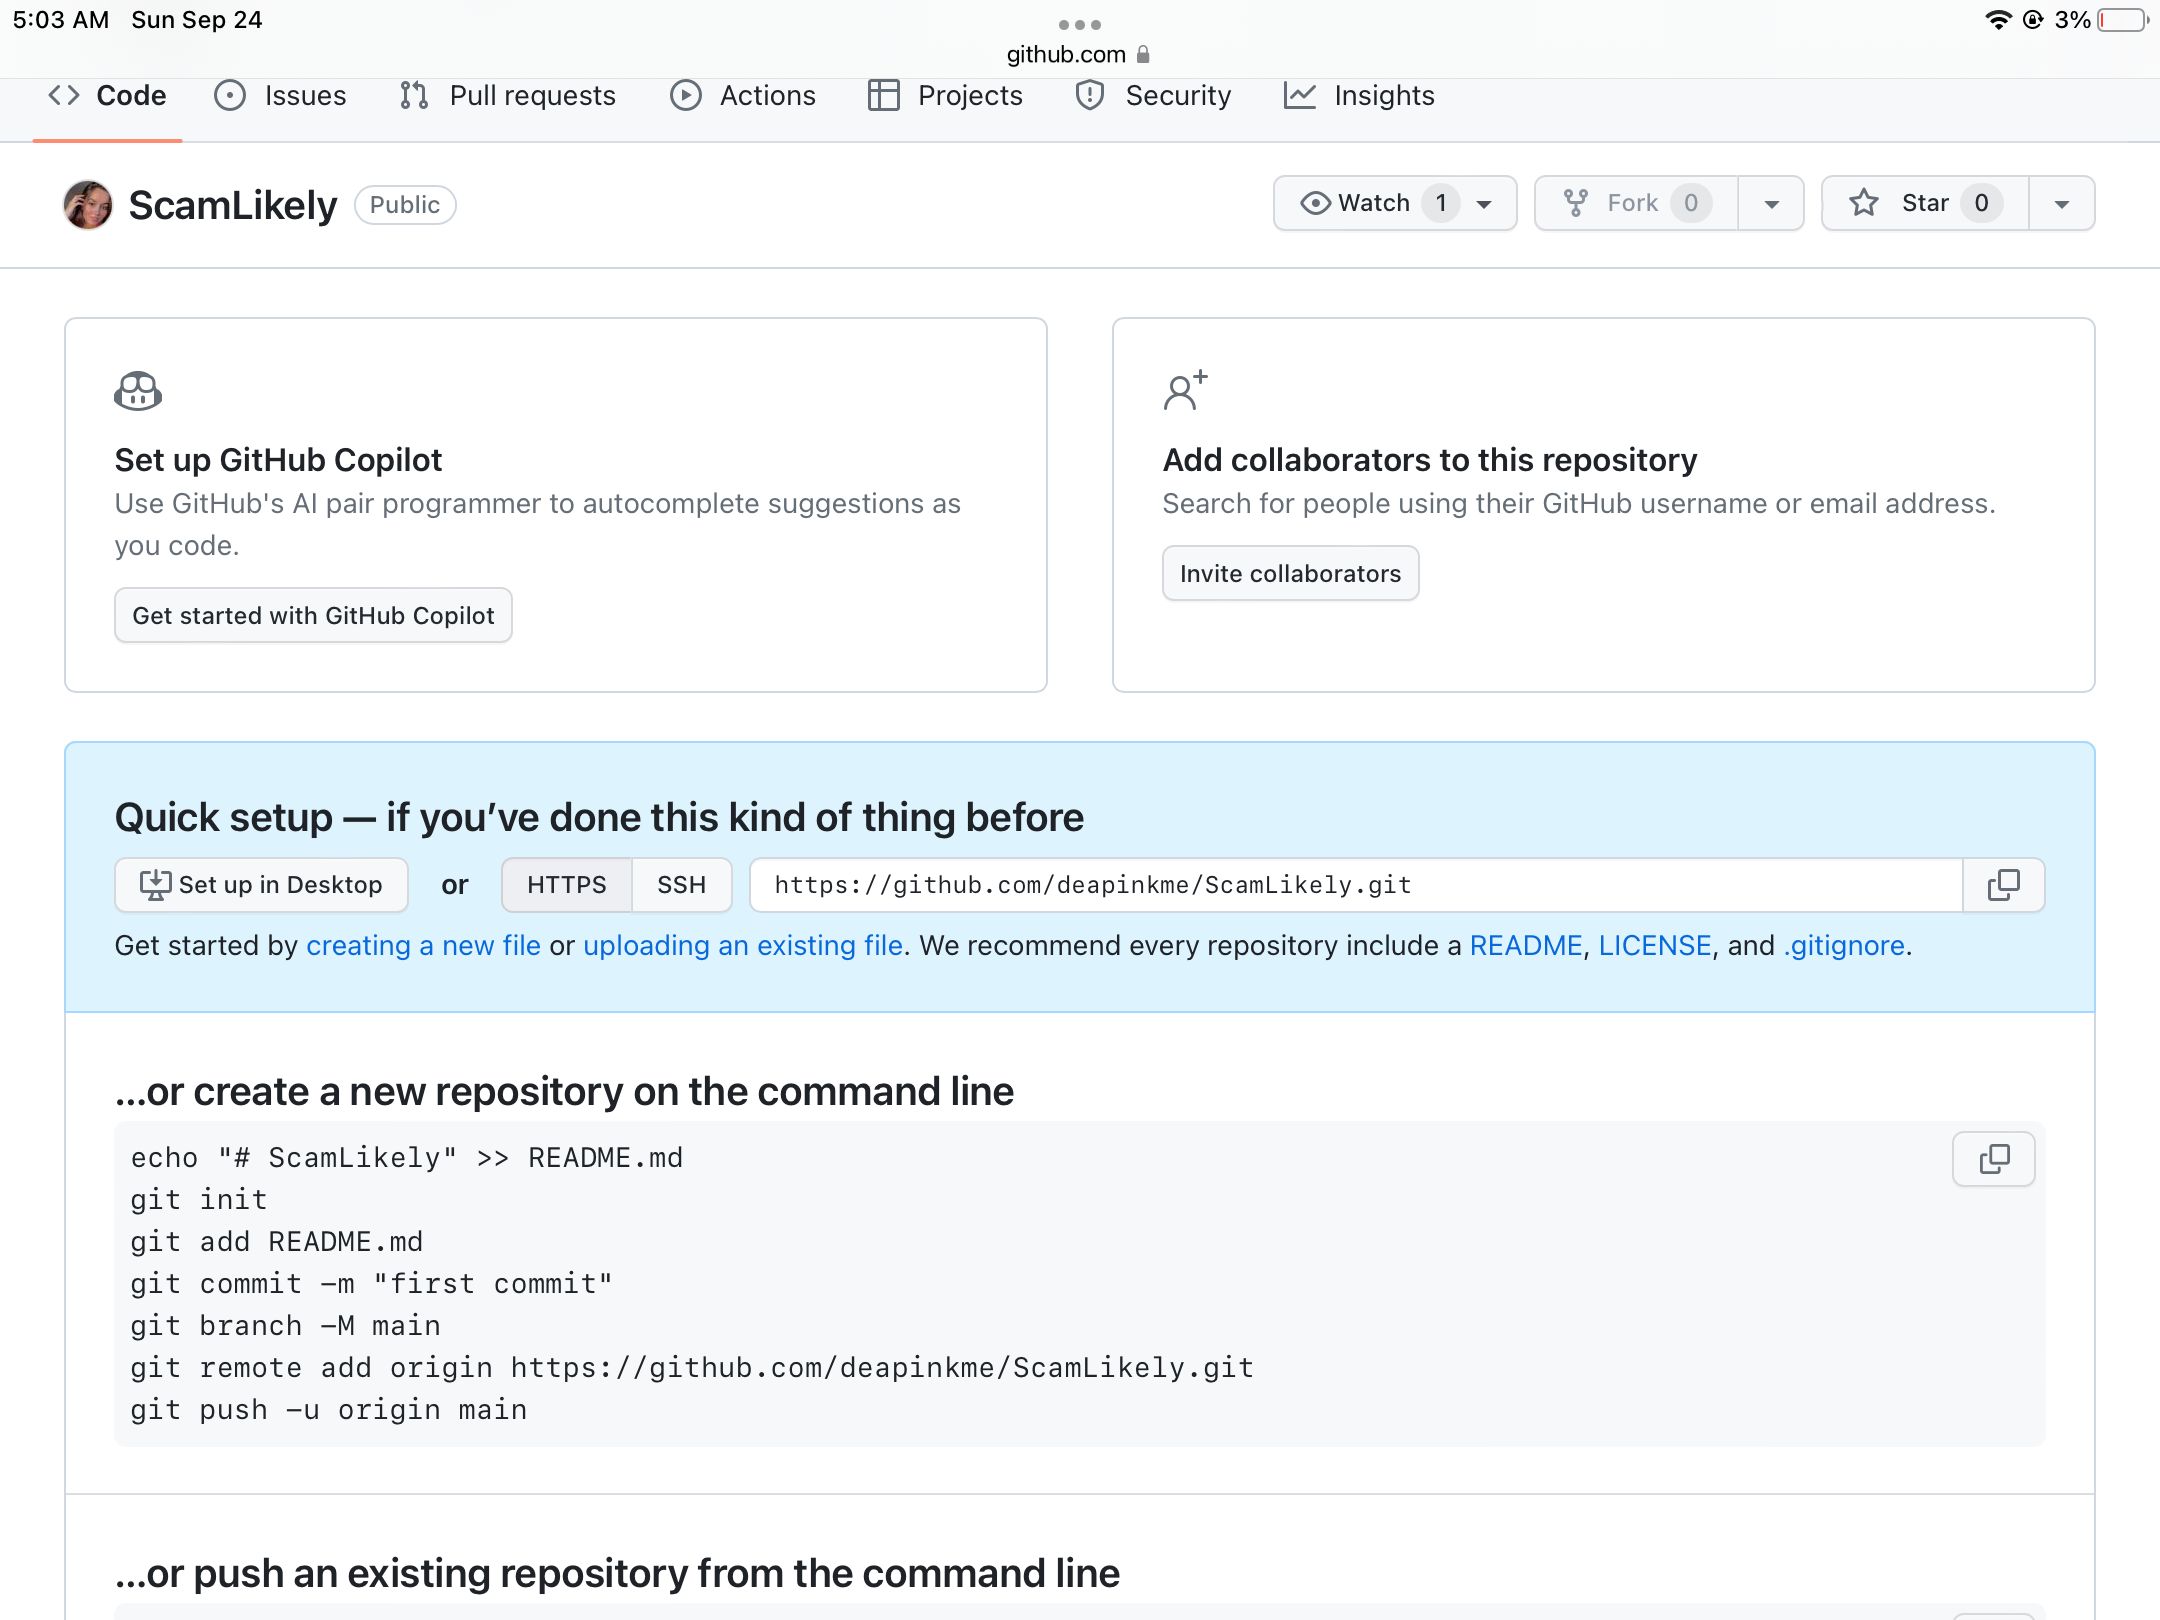Click the 'git commit -m "first commit"' line
Screen dimensions: 2160x1620
click(372, 1284)
